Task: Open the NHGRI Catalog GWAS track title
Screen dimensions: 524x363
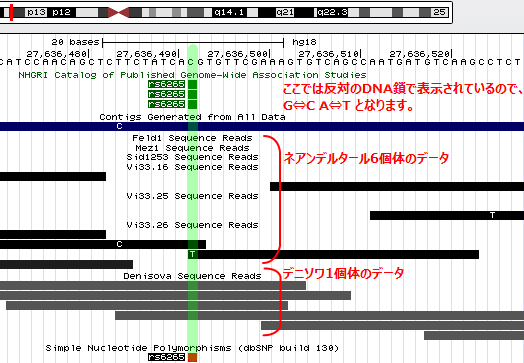Action: (x=192, y=75)
